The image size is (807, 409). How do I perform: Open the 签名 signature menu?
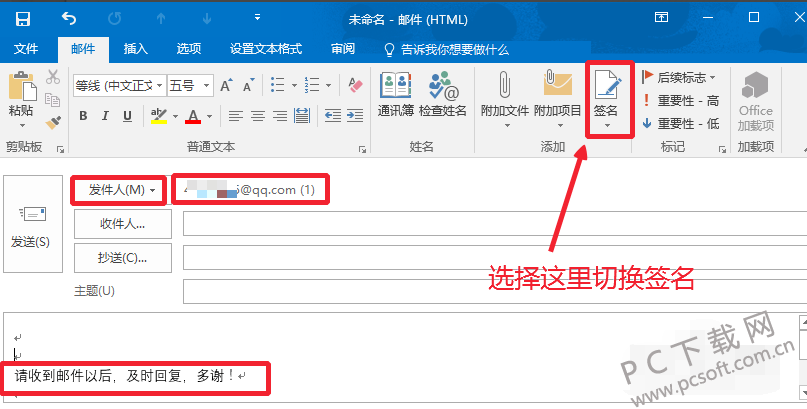coord(606,100)
